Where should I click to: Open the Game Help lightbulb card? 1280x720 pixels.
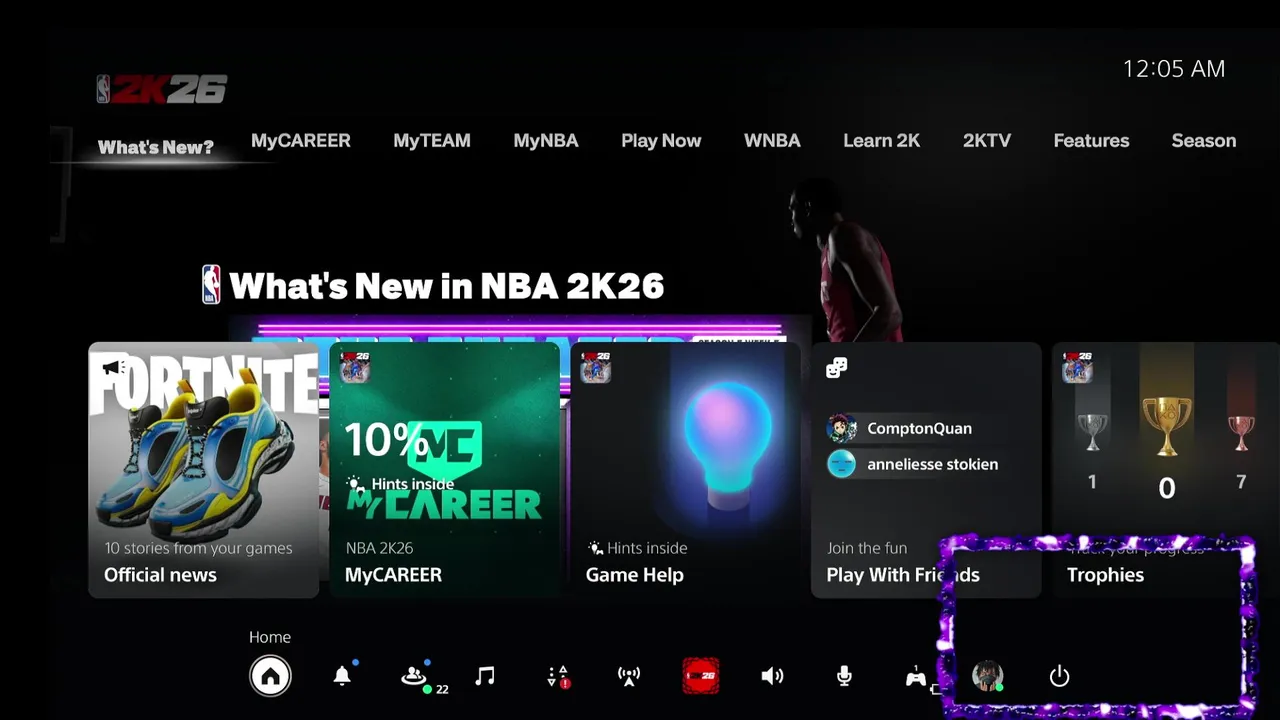click(685, 470)
